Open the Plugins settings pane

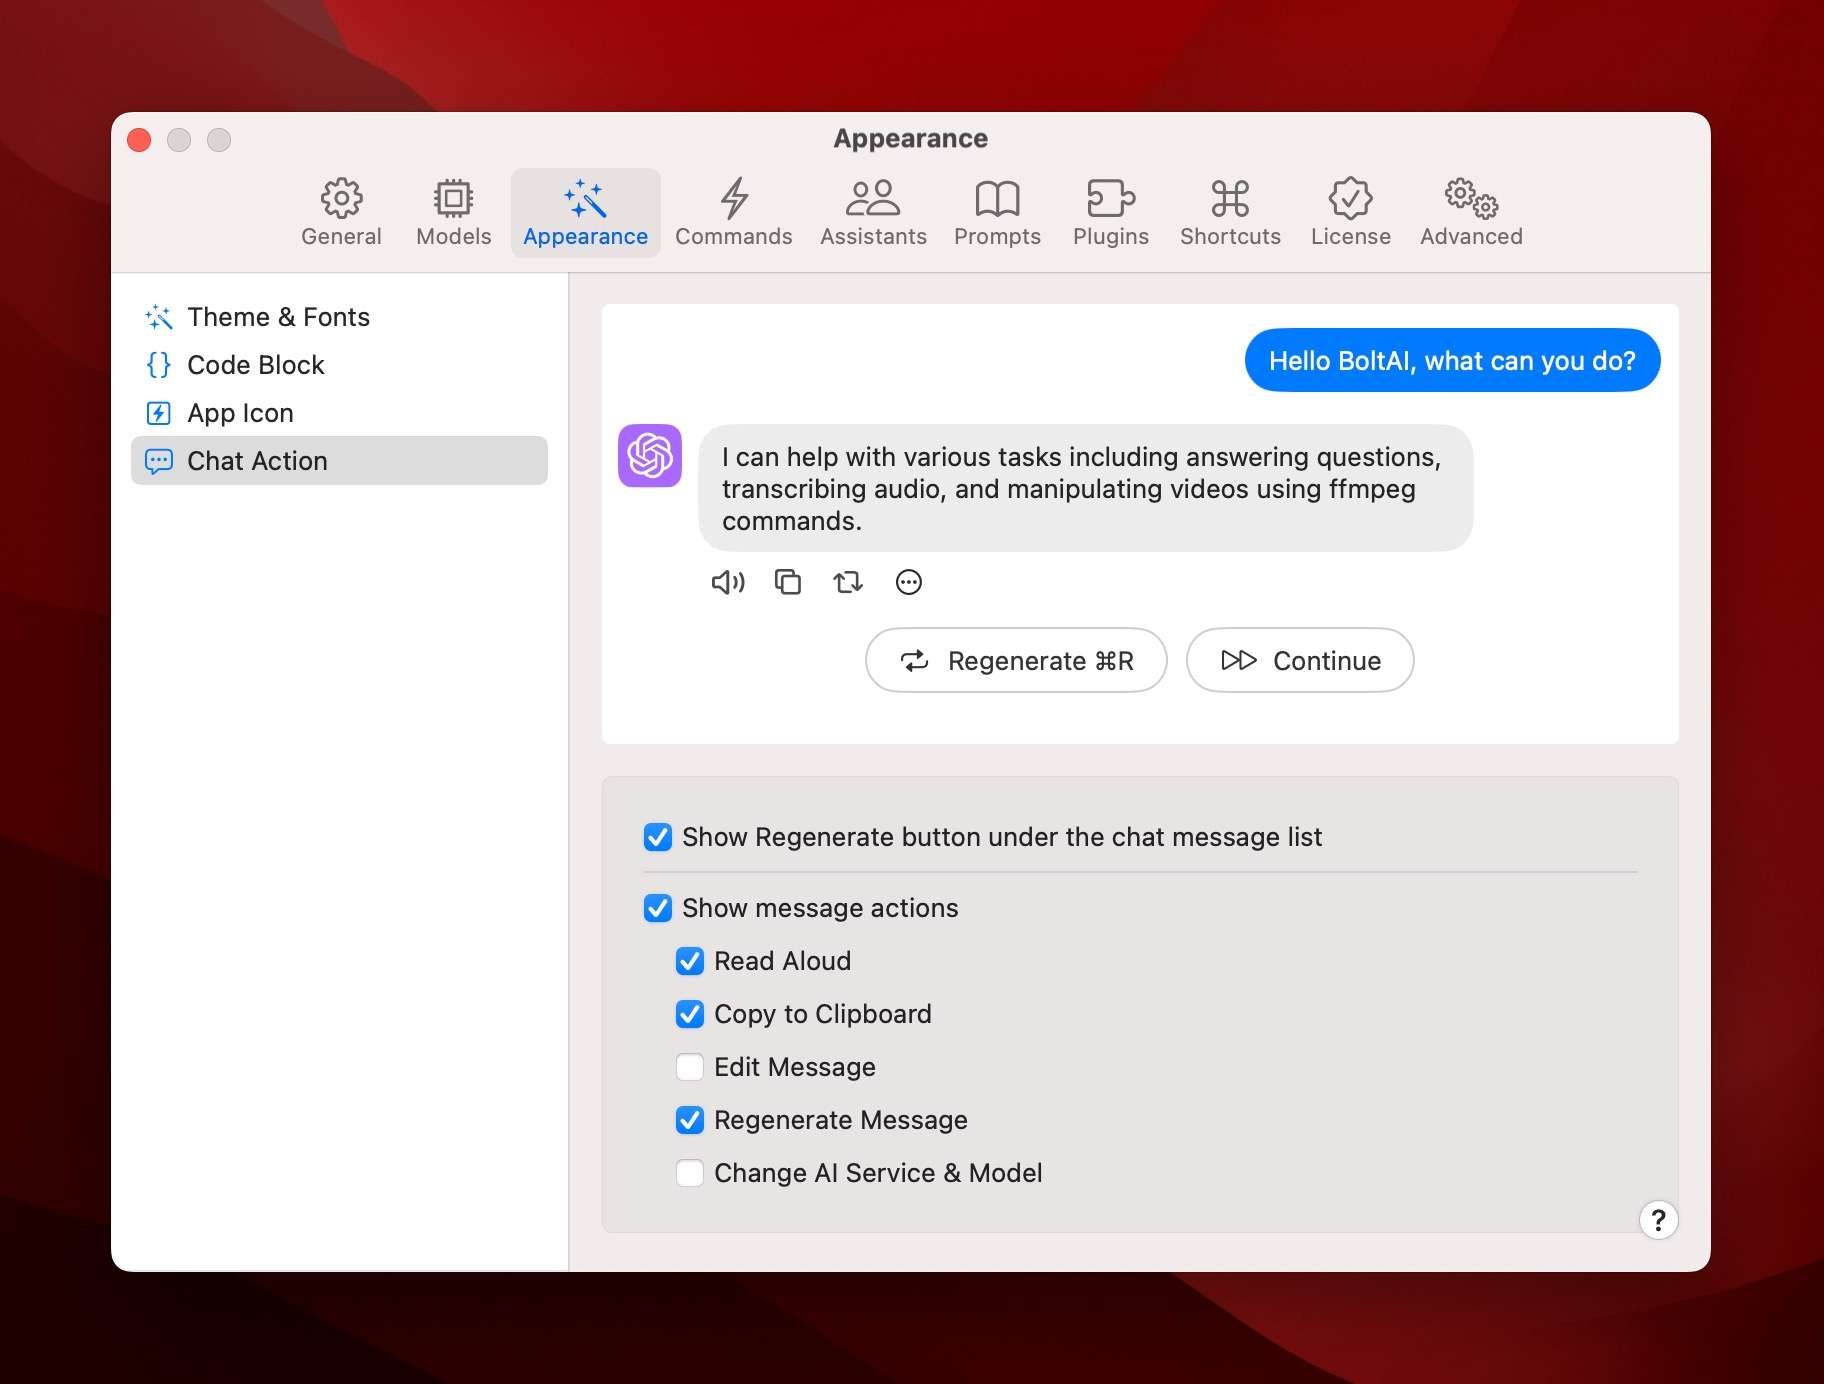click(x=1110, y=210)
